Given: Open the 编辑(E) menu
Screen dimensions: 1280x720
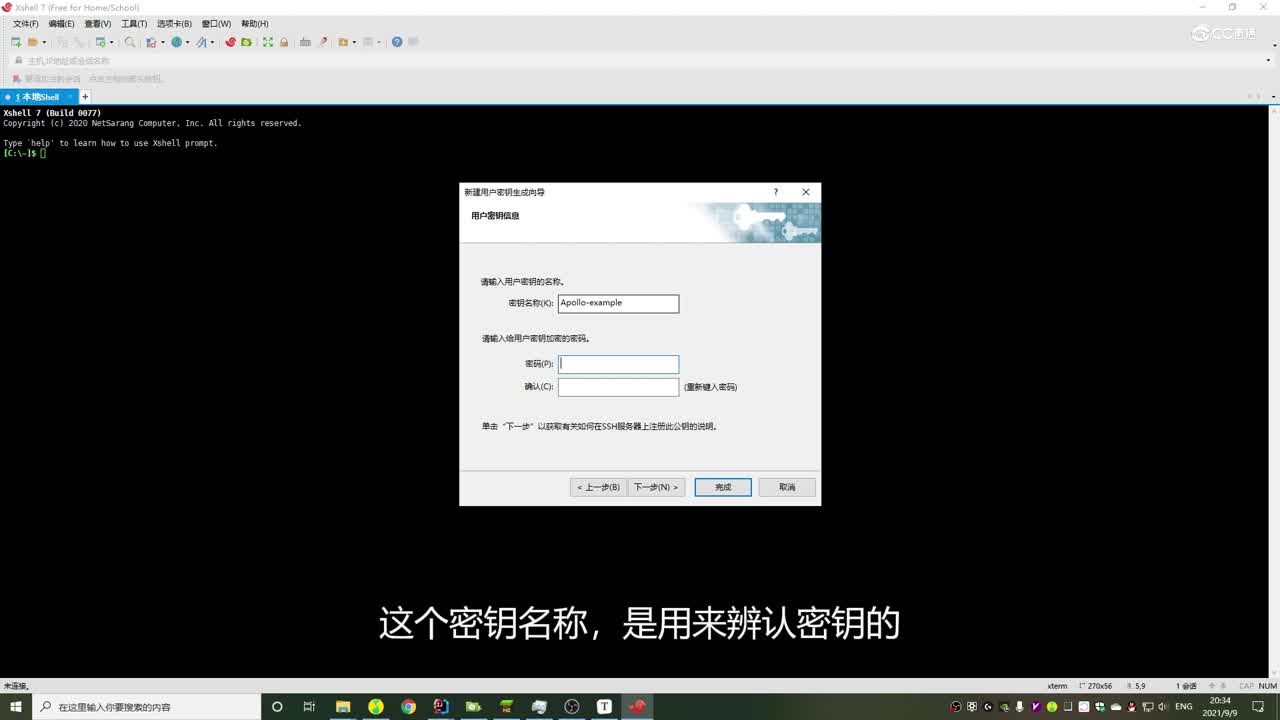Looking at the screenshot, I should pos(61,24).
